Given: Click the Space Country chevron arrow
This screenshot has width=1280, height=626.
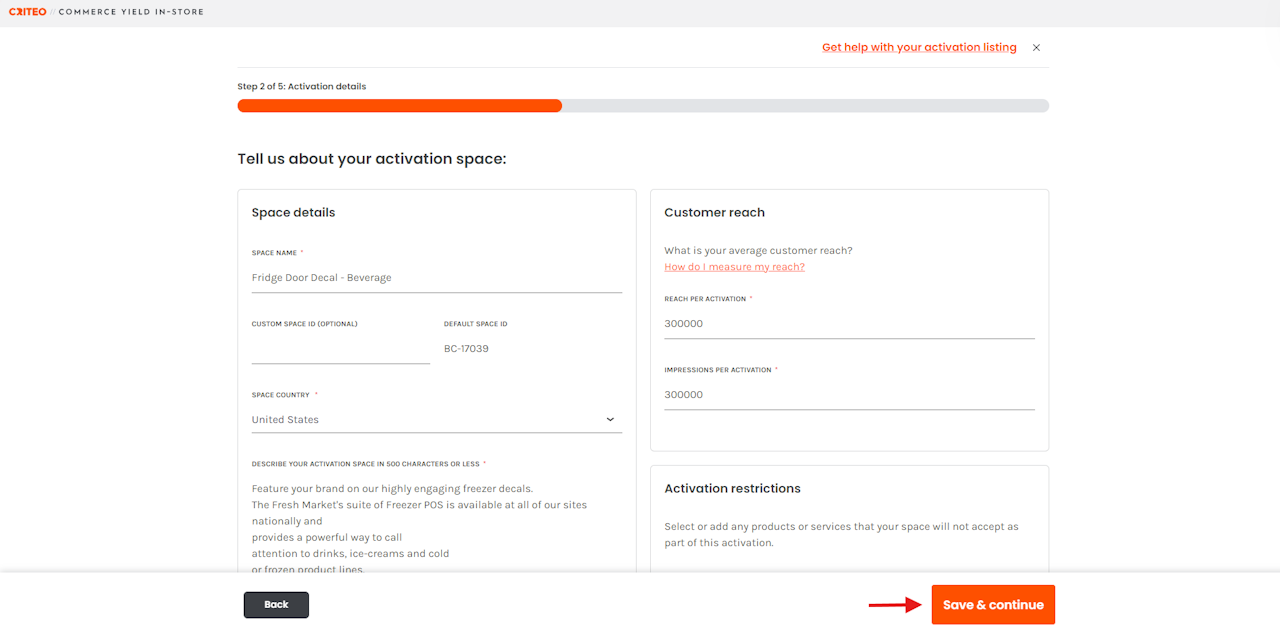Looking at the screenshot, I should coord(610,420).
